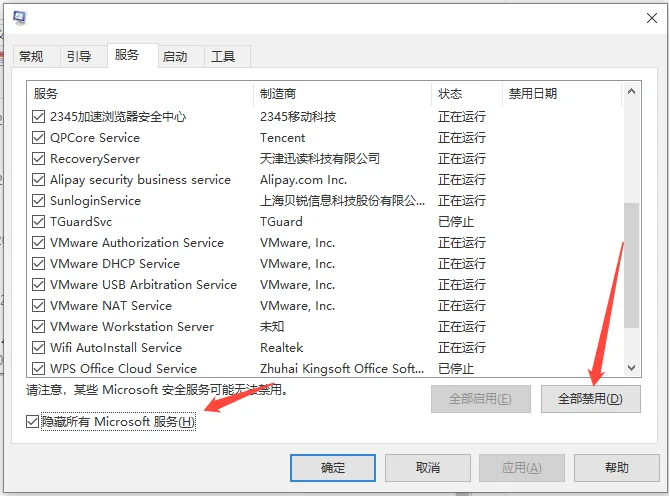Uncheck VMware DHCP Service checkbox
This screenshot has width=670, height=497.
pos(38,263)
